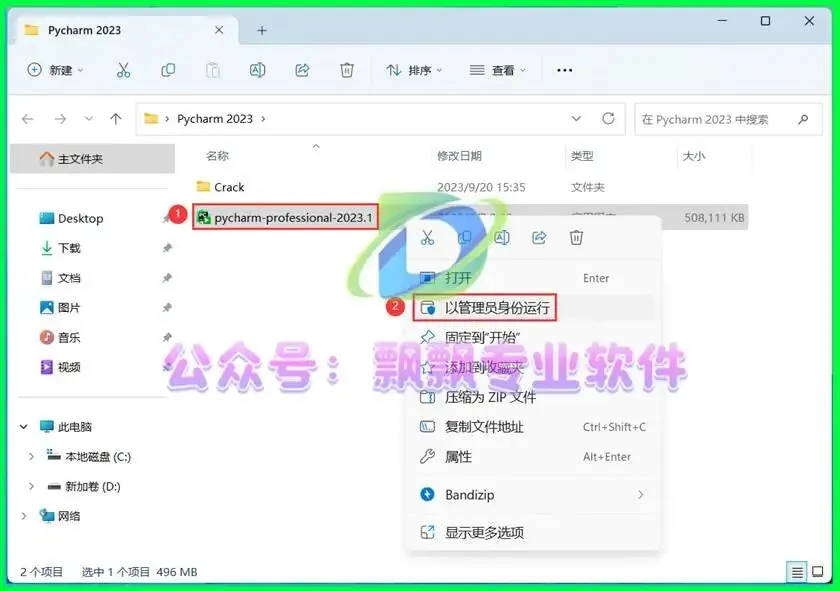Add a new tab with plus button
Viewport: 840px width, 591px height.
click(x=261, y=31)
